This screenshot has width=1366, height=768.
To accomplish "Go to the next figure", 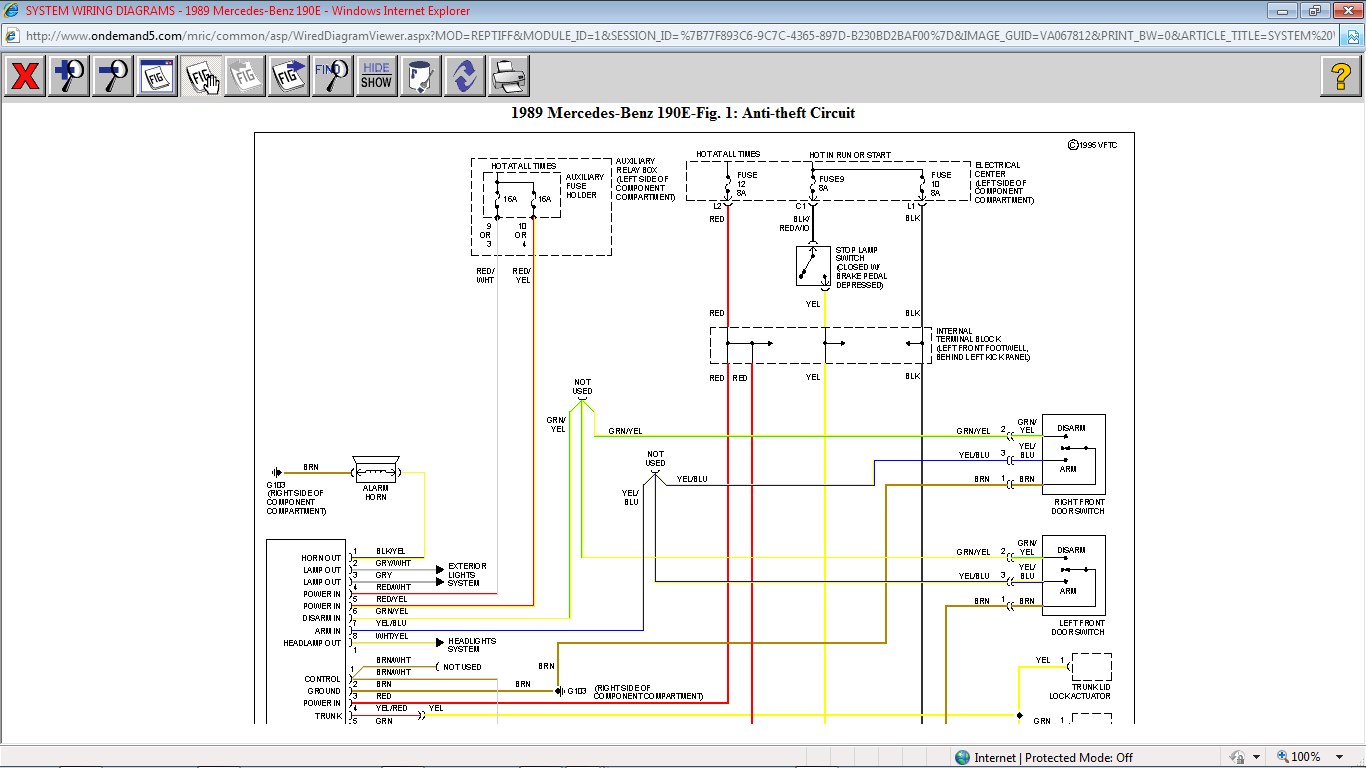I will [289, 76].
